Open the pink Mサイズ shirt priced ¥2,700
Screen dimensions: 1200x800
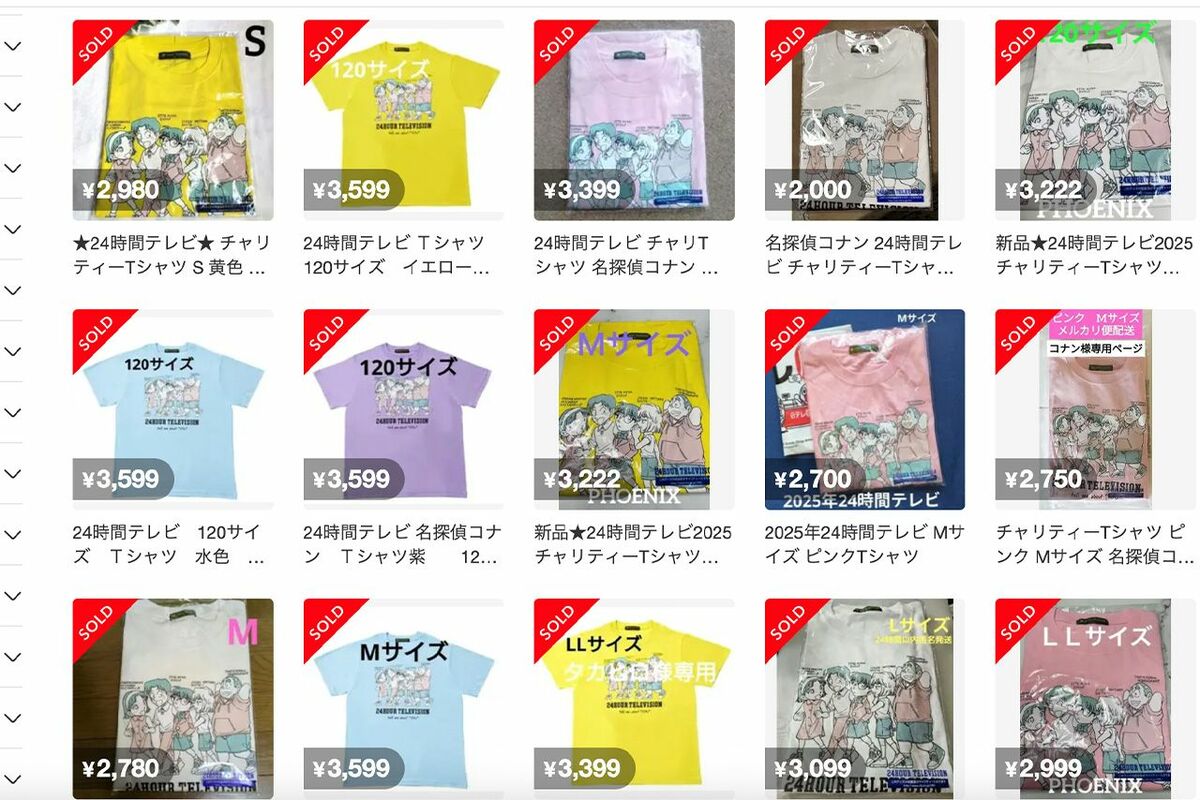pos(865,410)
